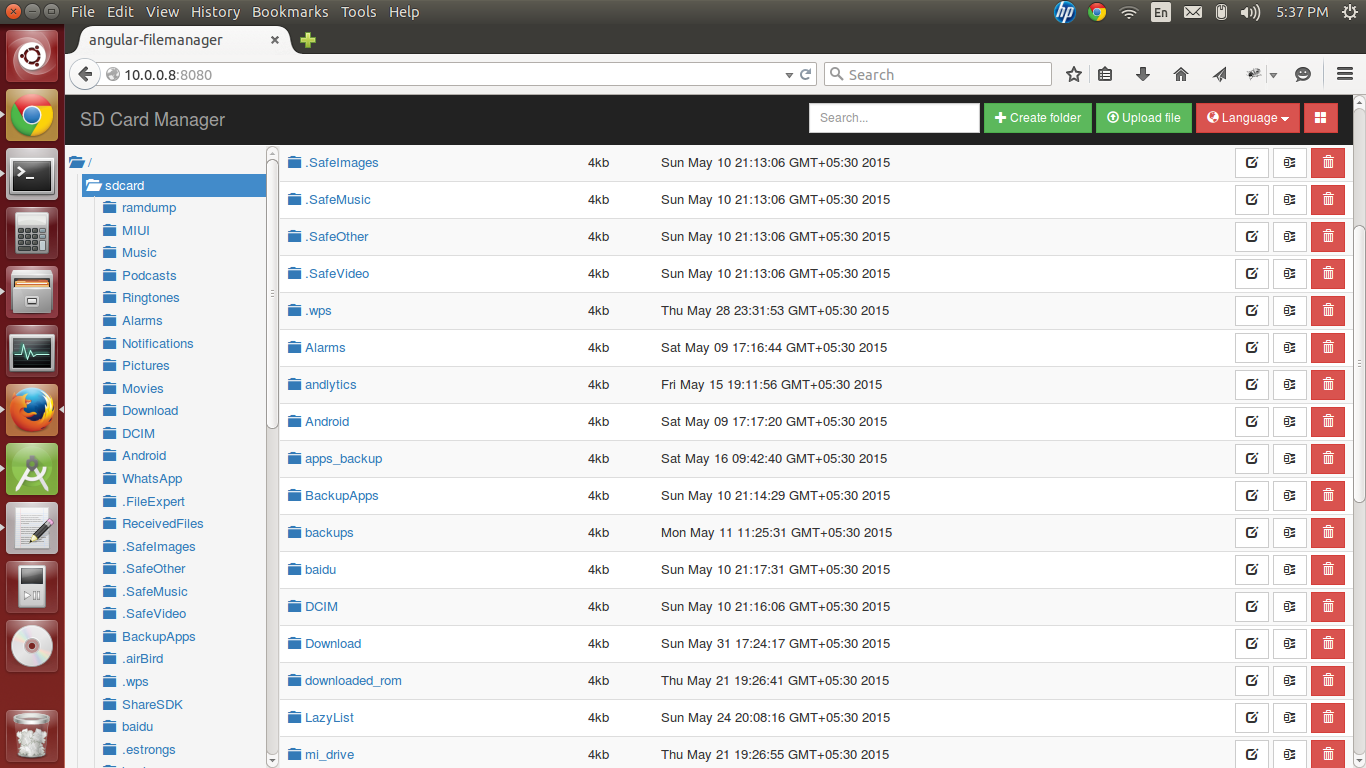This screenshot has height=768, width=1366.
Task: Open the Language dropdown
Action: point(1248,118)
